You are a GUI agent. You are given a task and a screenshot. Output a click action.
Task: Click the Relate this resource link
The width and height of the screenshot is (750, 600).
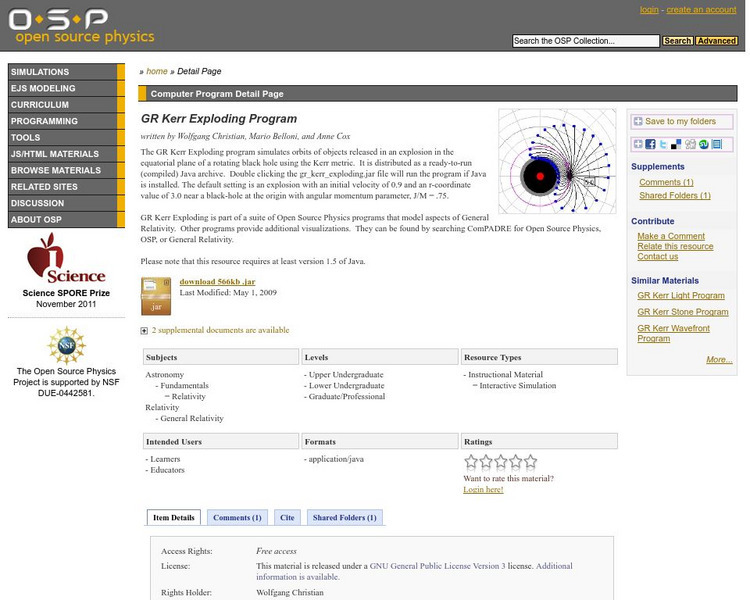pos(675,246)
